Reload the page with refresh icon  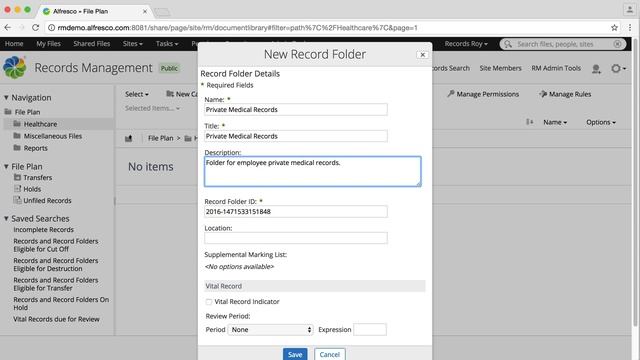[x=36, y=28]
